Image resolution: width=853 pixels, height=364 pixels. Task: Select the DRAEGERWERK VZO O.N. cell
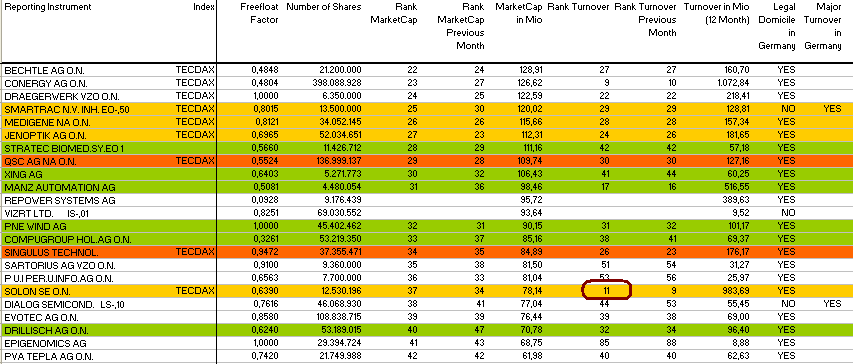click(61, 96)
